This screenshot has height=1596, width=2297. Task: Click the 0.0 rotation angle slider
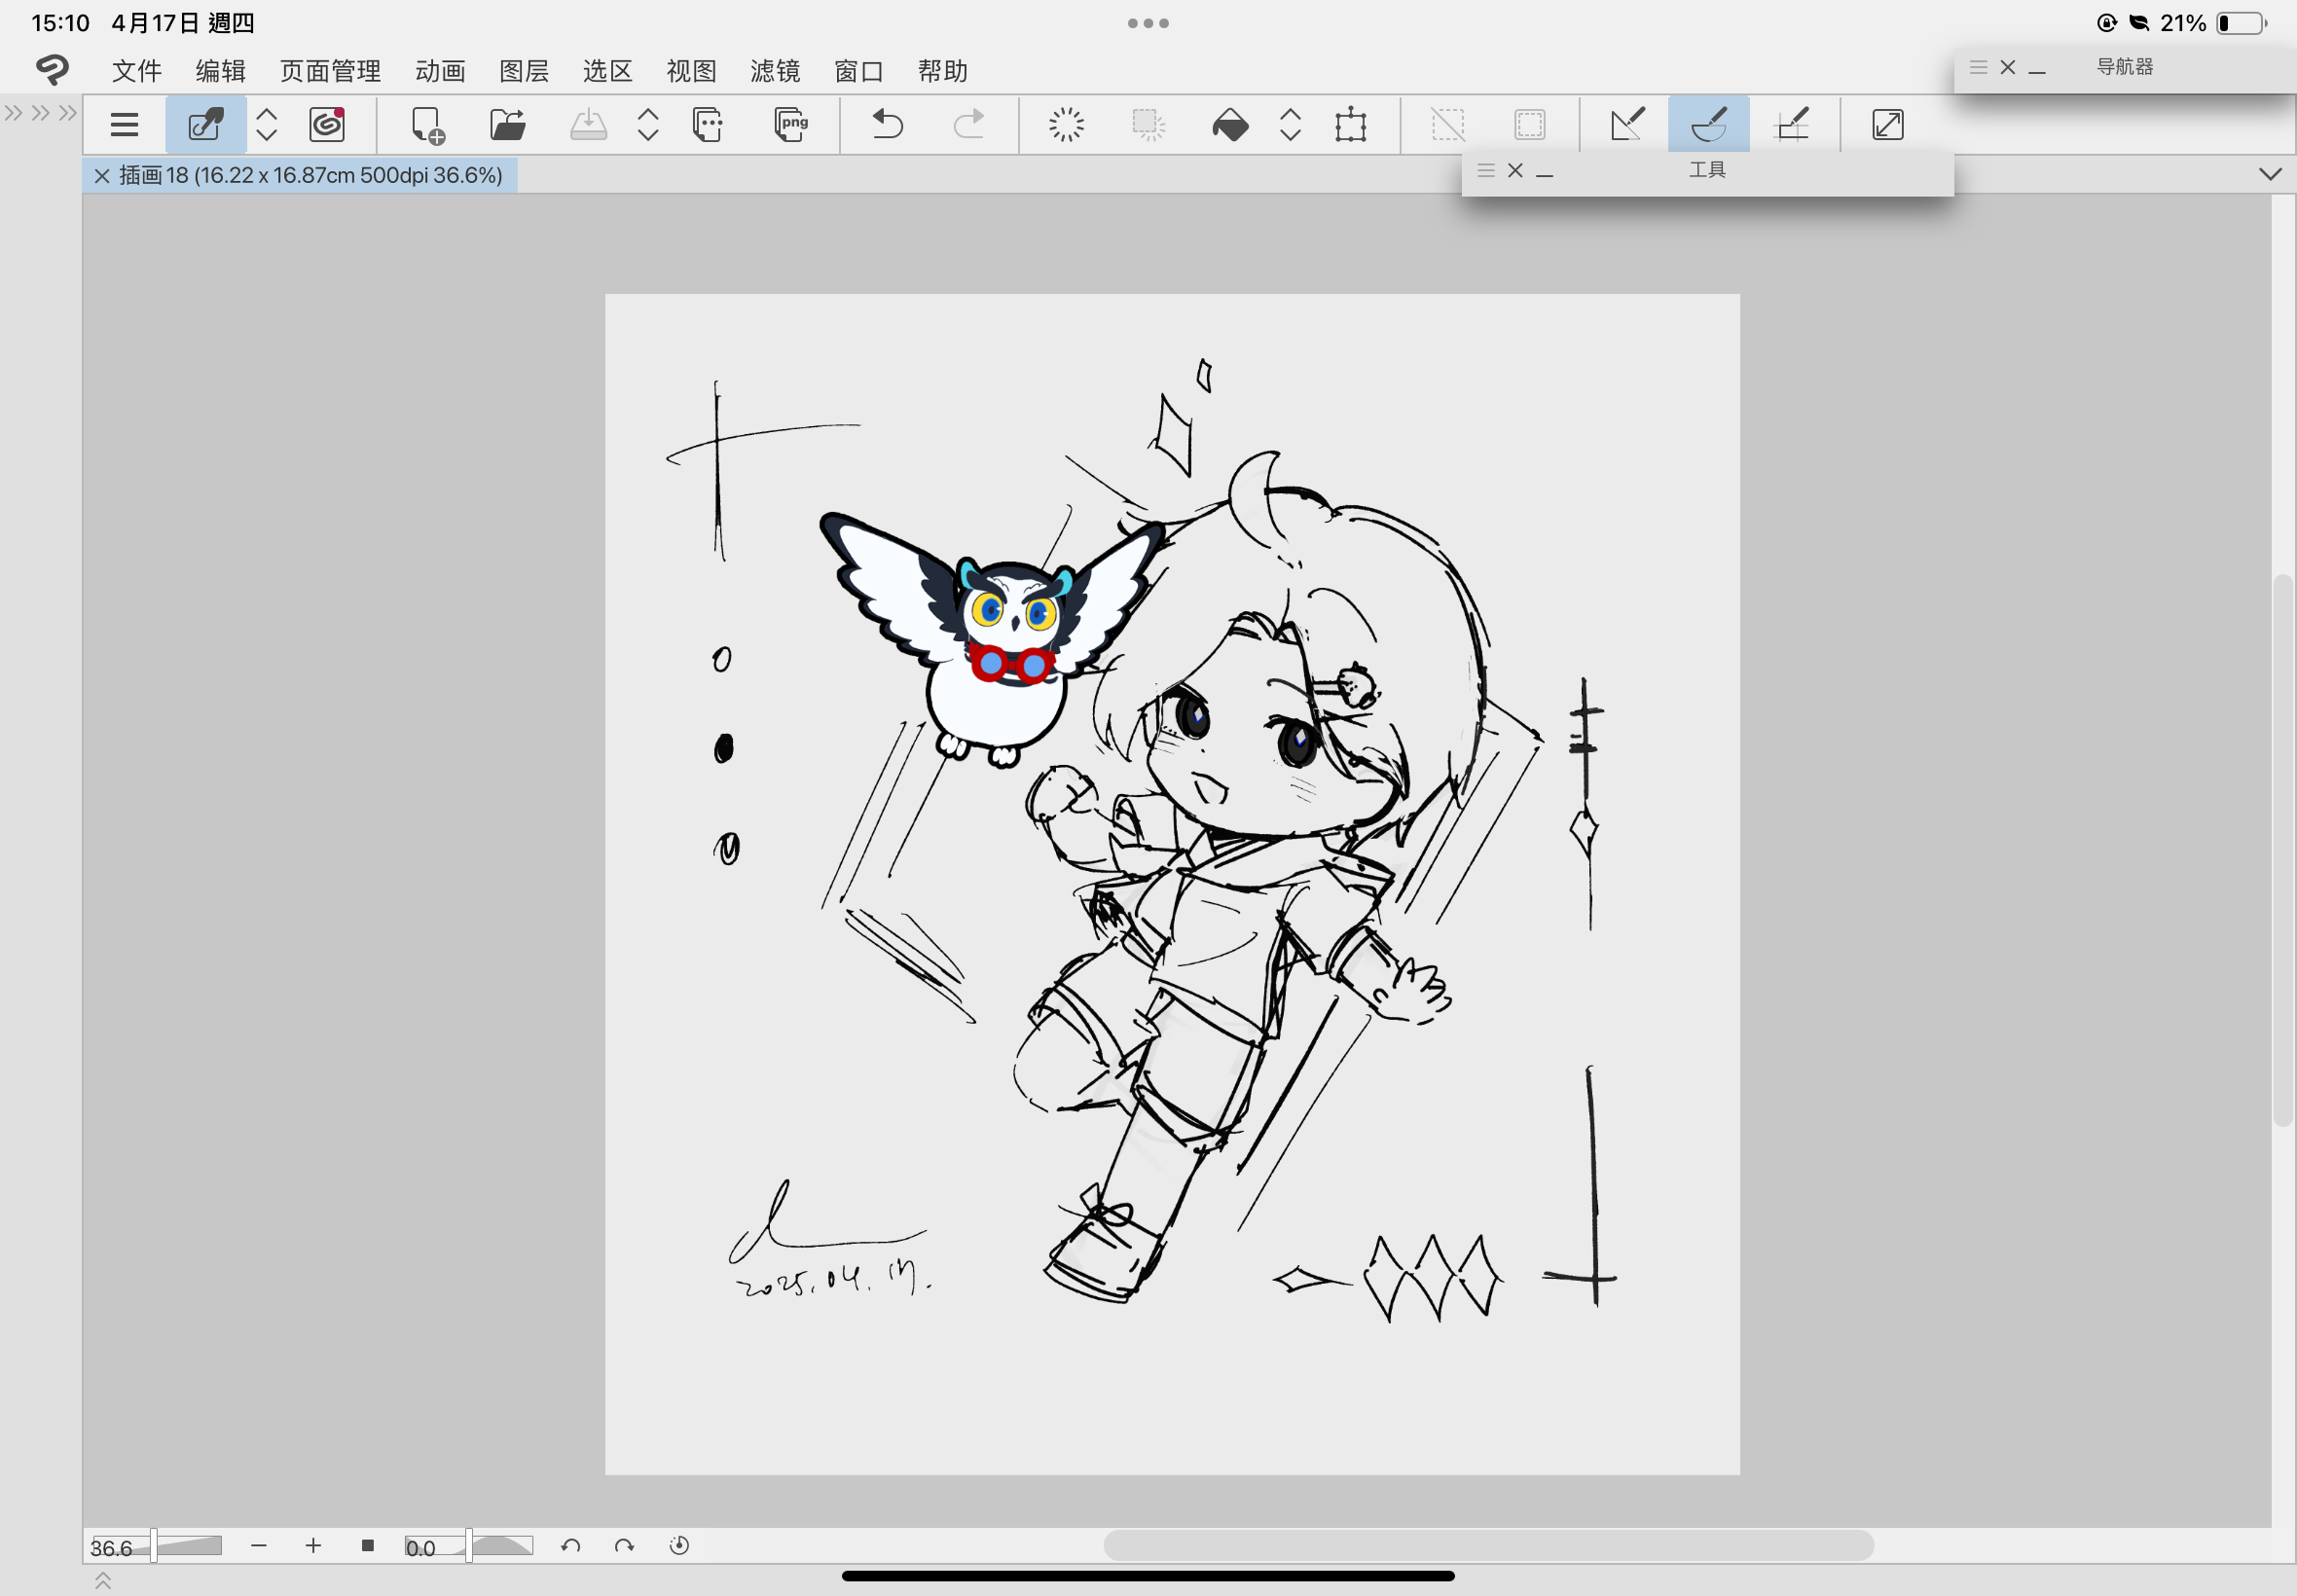[x=468, y=1546]
